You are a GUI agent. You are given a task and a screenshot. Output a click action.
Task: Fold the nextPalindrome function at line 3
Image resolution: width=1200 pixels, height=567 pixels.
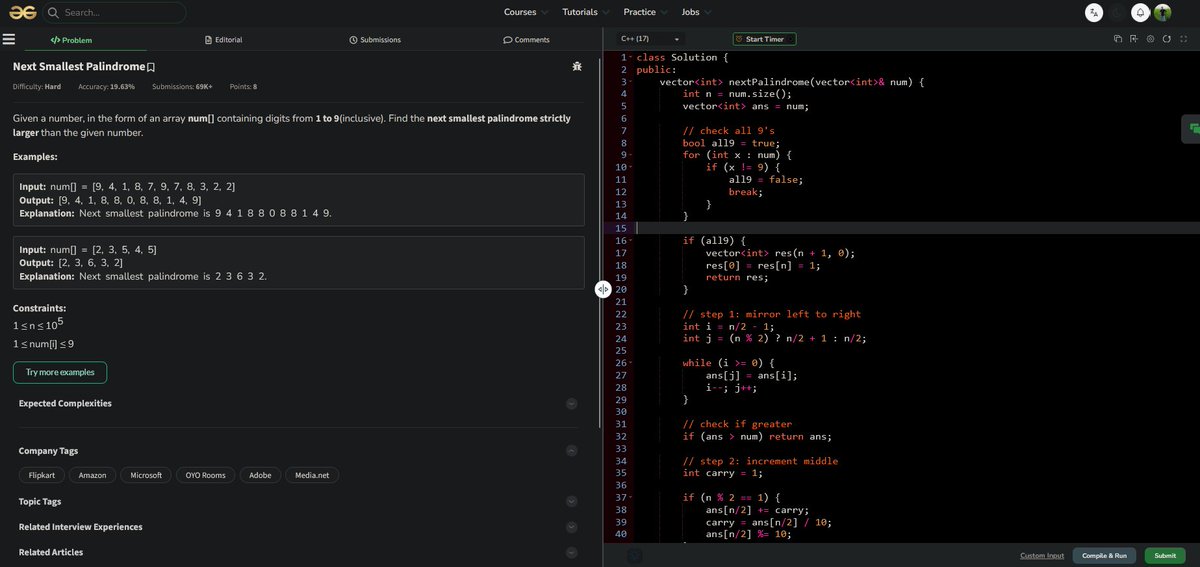[631, 82]
